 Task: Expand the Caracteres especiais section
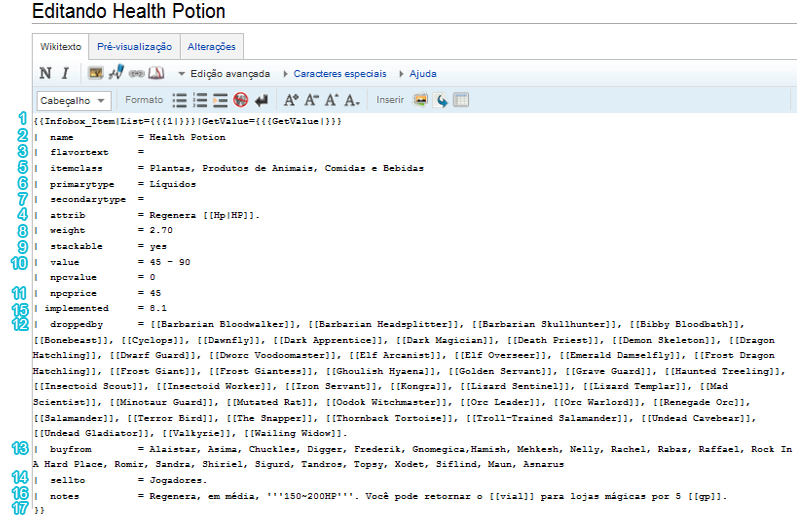click(x=337, y=74)
